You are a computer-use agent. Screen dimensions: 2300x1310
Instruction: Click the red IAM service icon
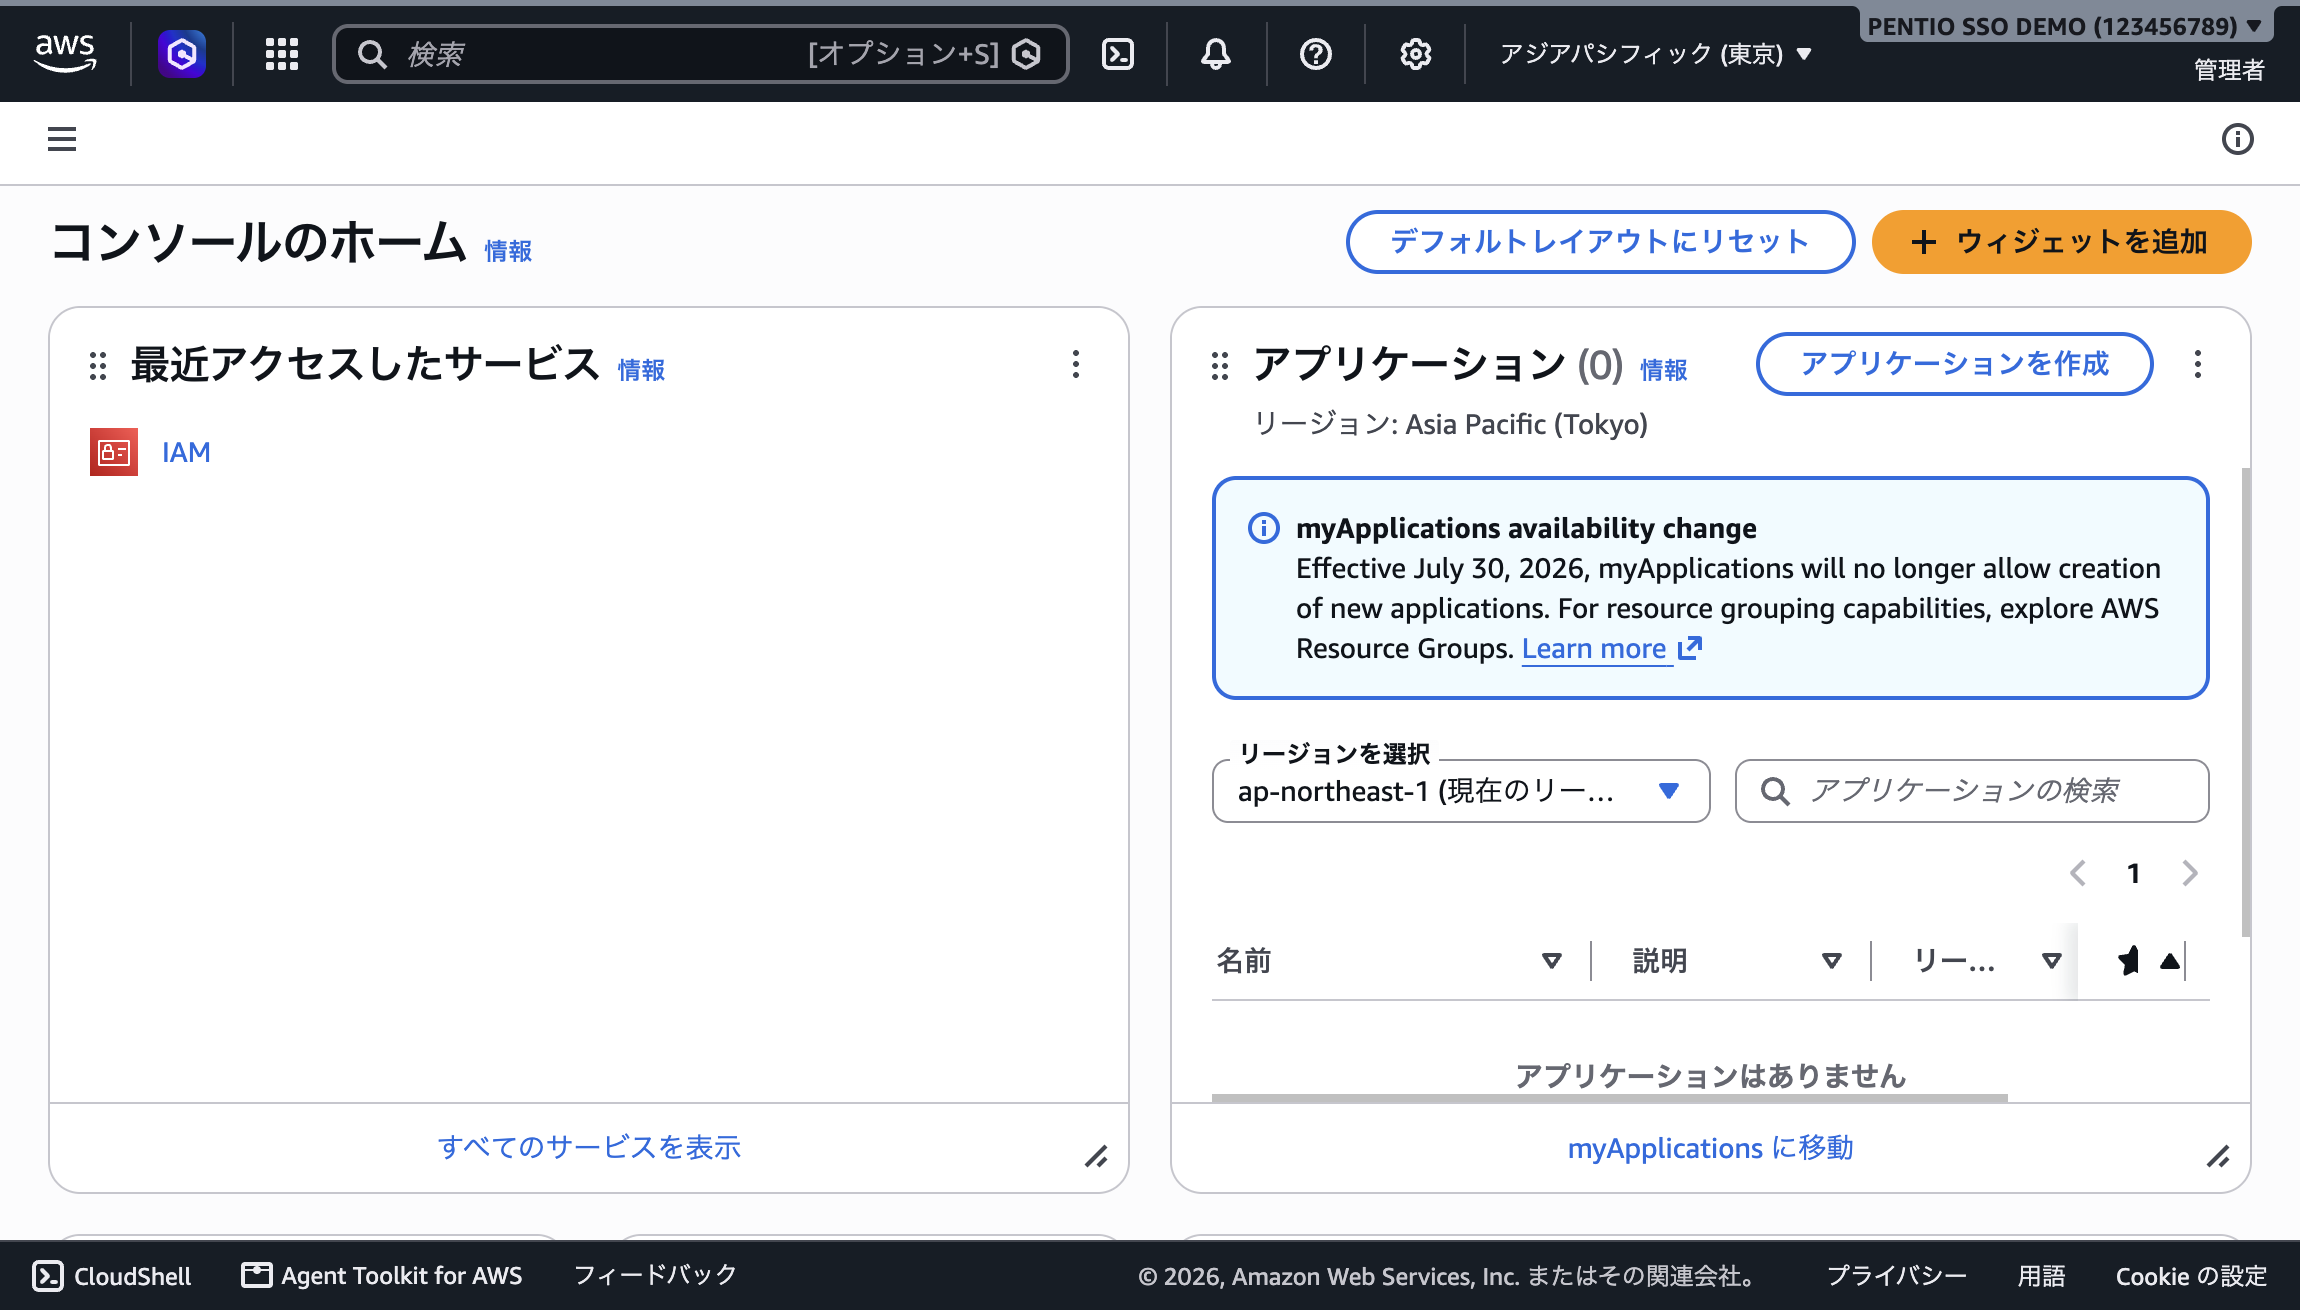(114, 452)
